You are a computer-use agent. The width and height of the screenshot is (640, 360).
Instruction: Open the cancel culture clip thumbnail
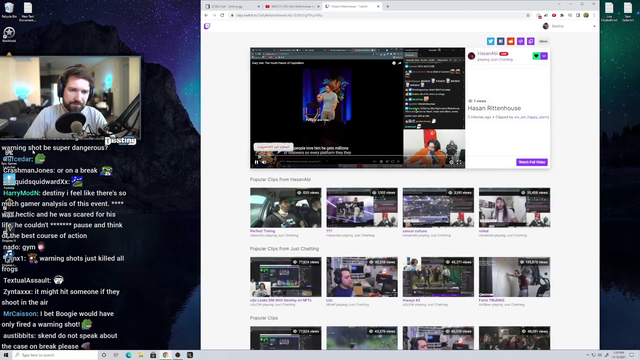pyautogui.click(x=438, y=207)
